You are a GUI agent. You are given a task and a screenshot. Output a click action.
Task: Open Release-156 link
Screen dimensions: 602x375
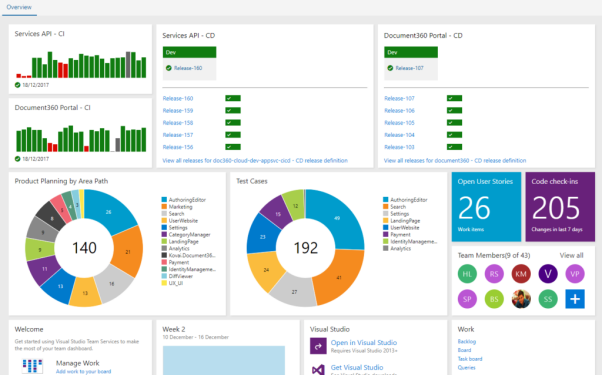coord(178,147)
